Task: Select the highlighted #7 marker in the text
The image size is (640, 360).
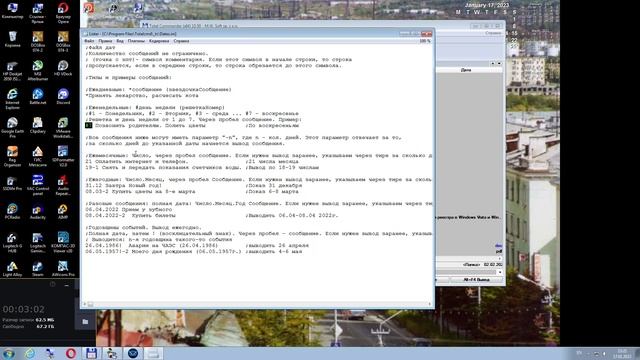Action: point(89,125)
